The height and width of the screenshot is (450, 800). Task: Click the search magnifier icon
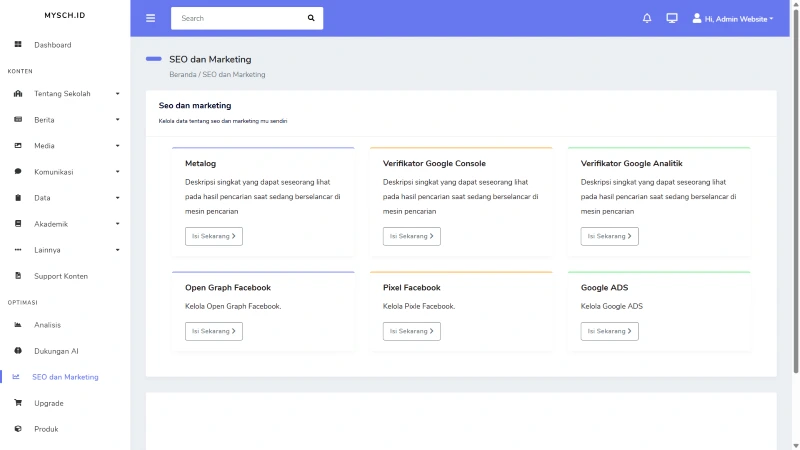point(311,18)
